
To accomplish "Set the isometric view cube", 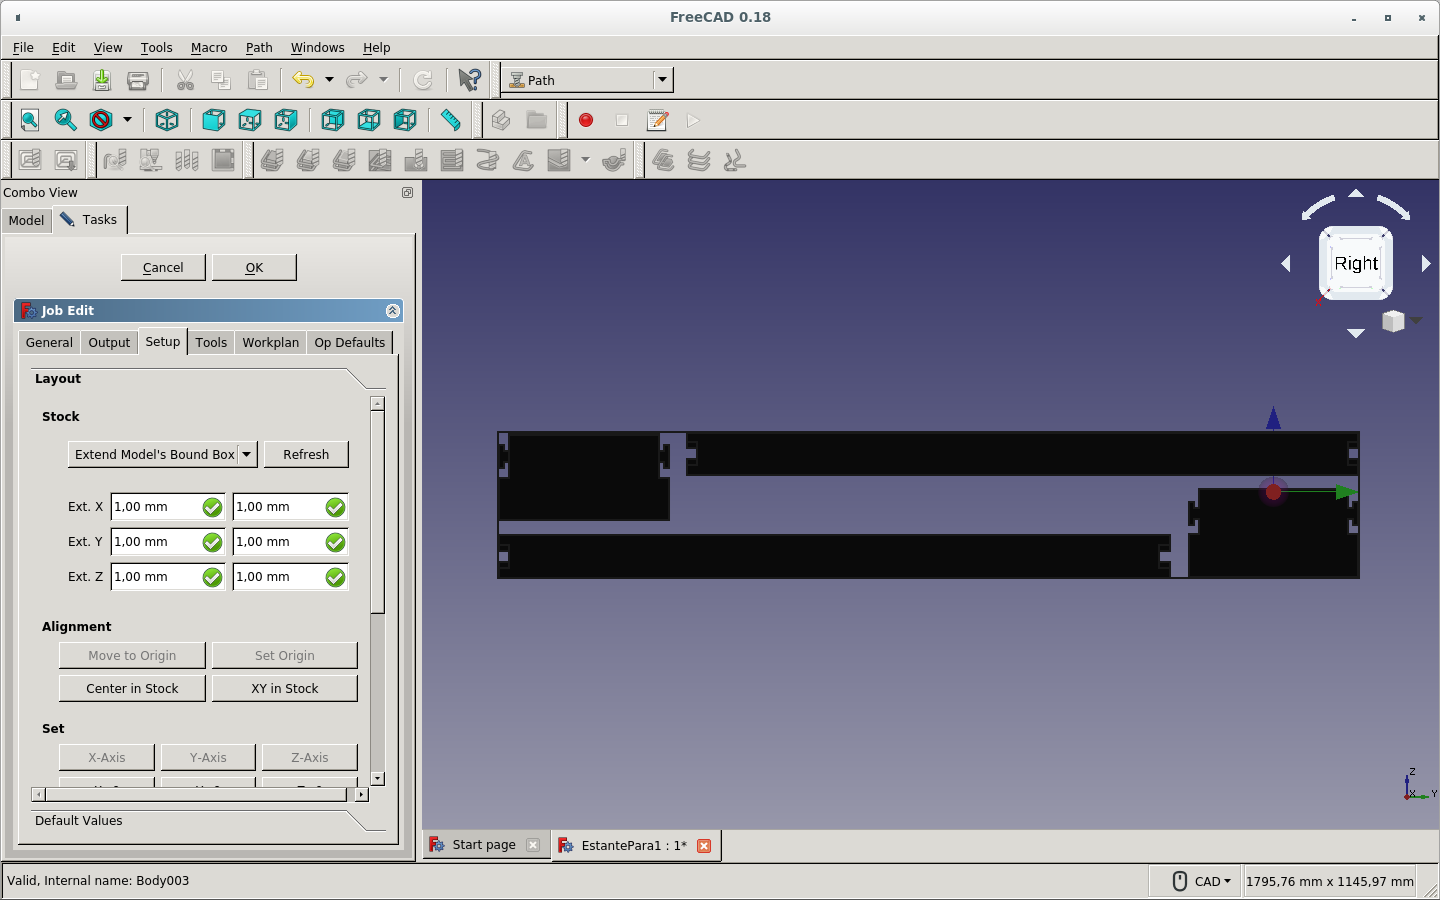I will click(x=167, y=120).
